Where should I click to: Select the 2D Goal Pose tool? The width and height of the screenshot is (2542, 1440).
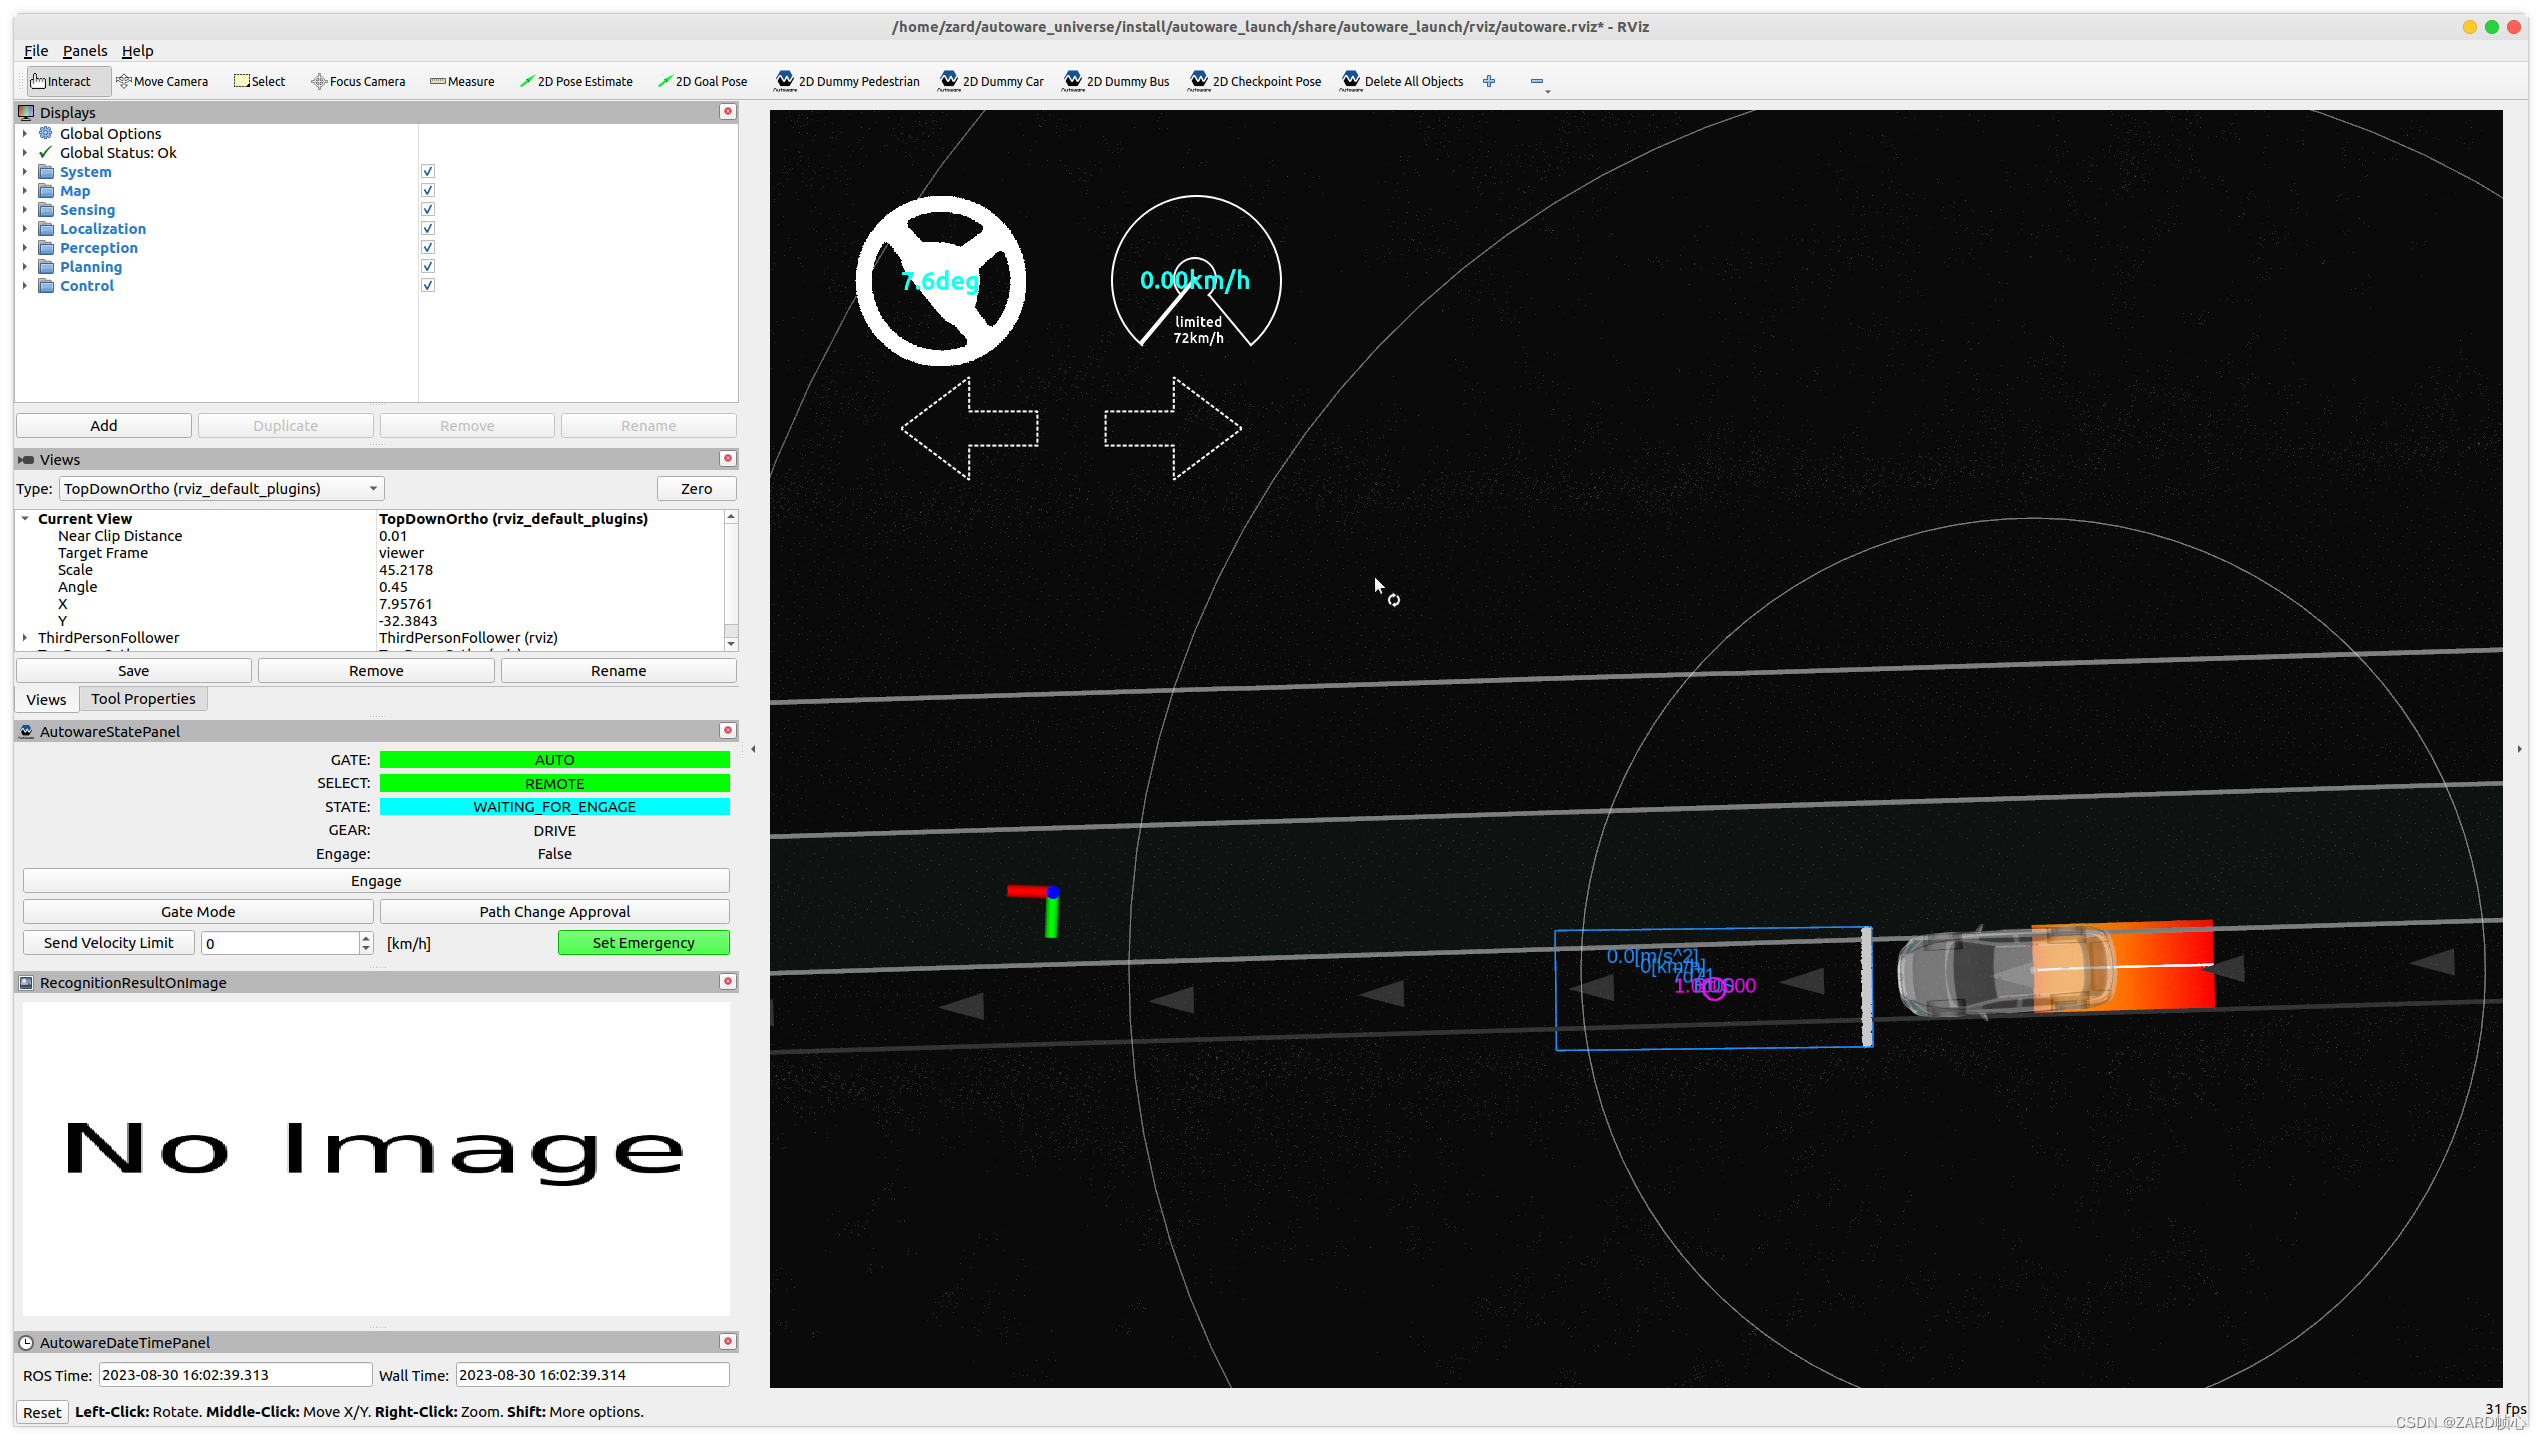coord(702,81)
